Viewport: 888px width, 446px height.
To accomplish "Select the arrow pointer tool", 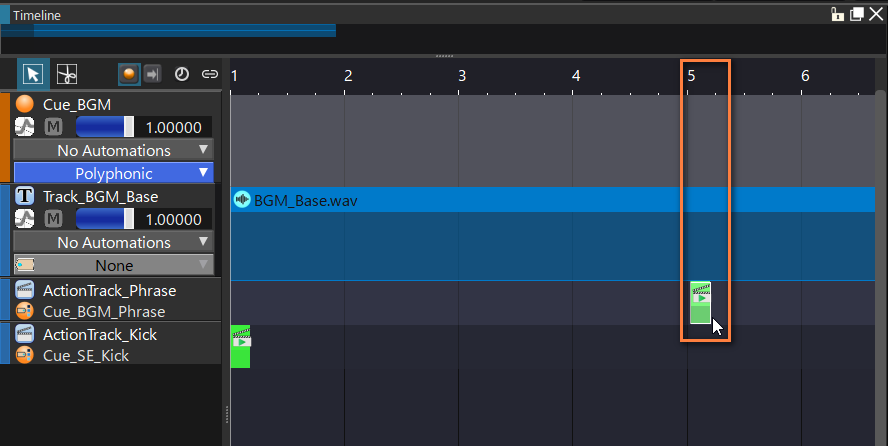I will pyautogui.click(x=33, y=74).
